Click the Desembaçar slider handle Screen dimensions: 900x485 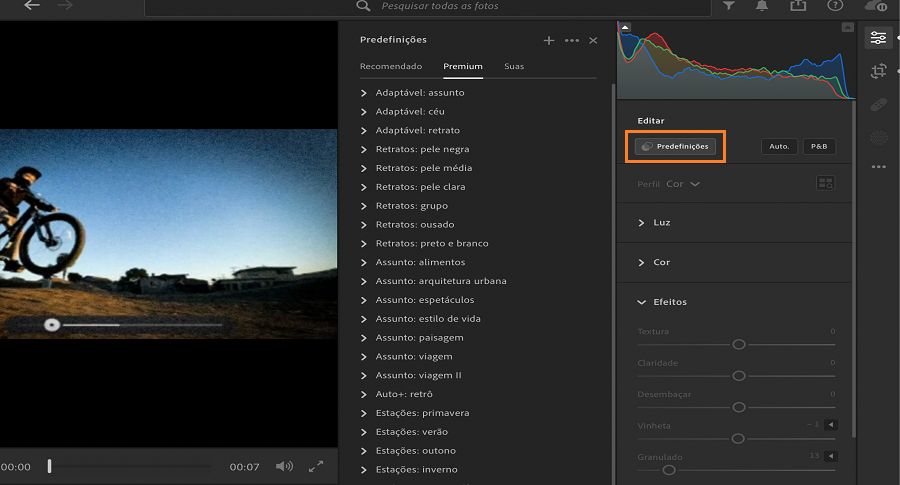coord(739,408)
